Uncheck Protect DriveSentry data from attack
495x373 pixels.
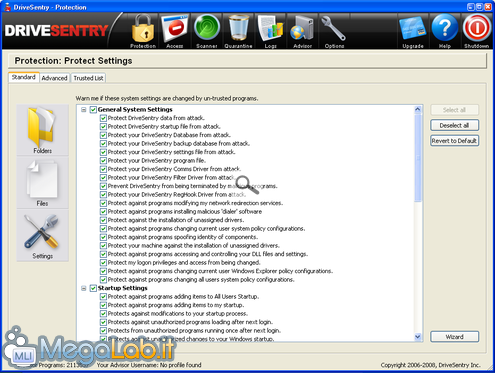click(103, 118)
